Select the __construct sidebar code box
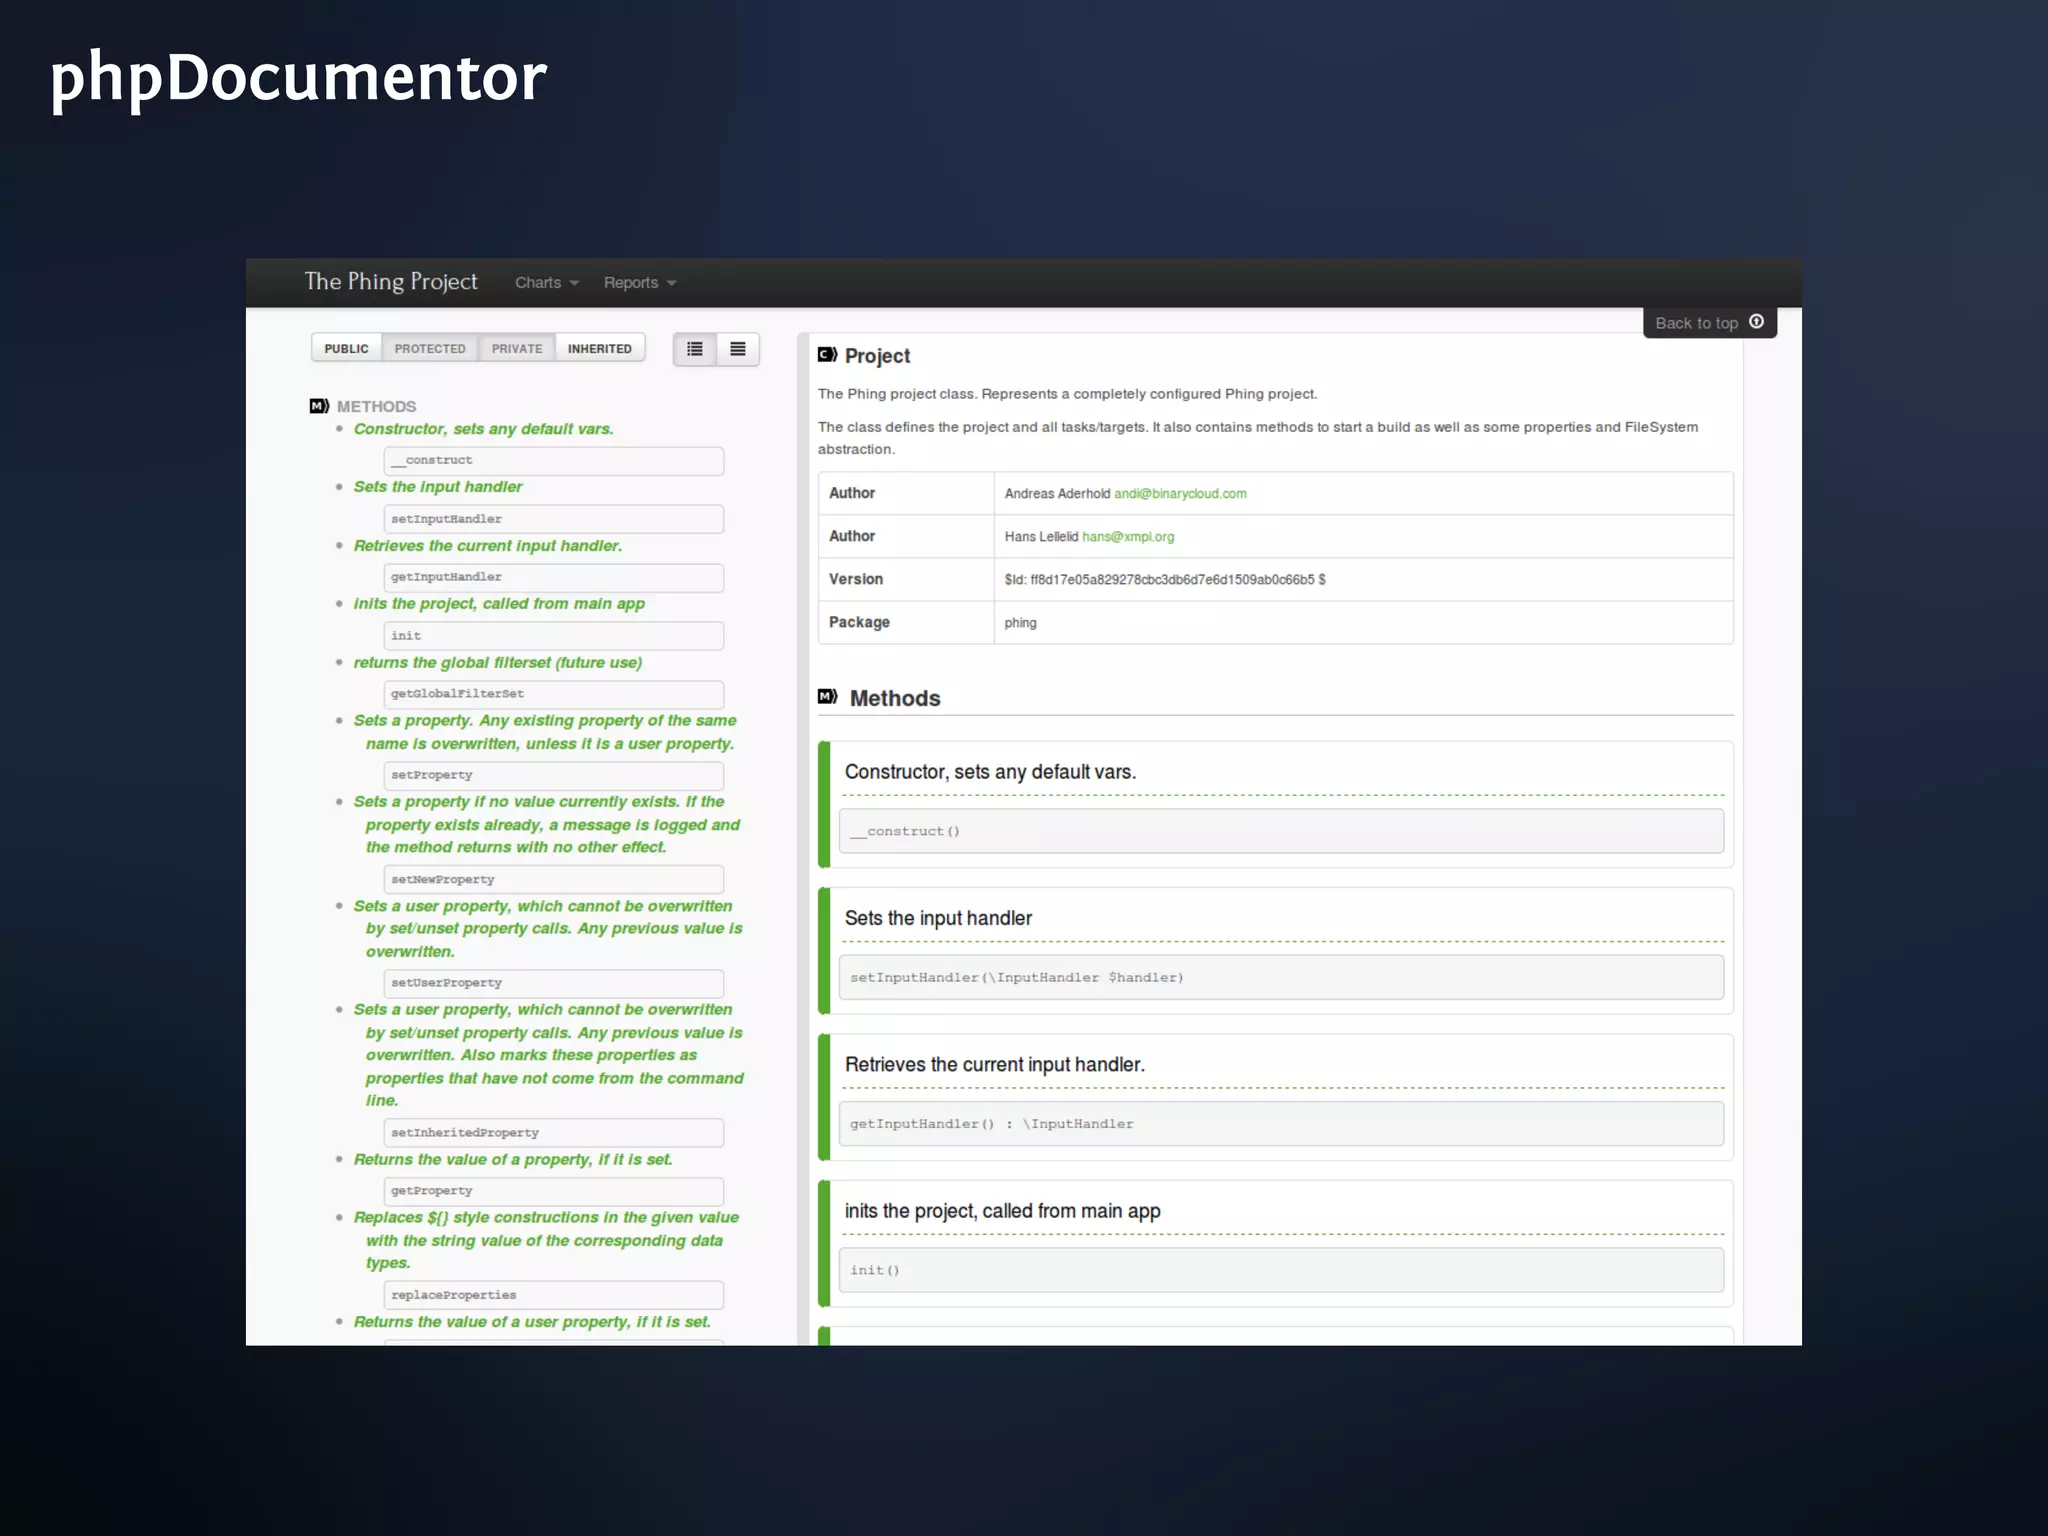Image resolution: width=2048 pixels, height=1536 pixels. click(554, 461)
